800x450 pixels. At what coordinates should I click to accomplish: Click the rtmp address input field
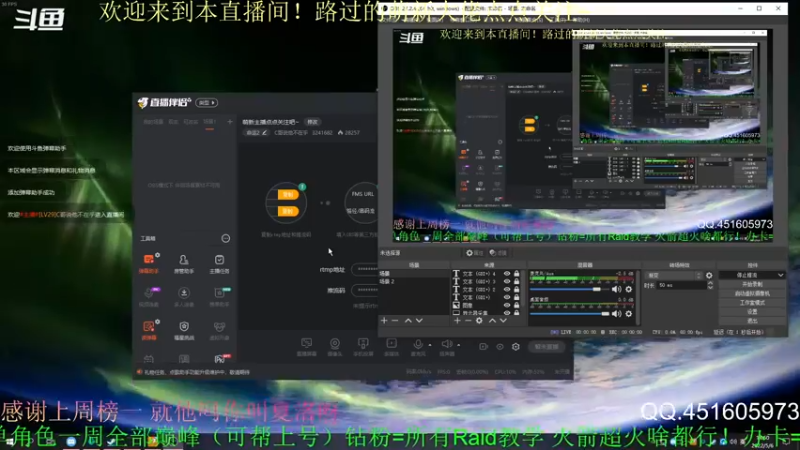click(x=364, y=269)
